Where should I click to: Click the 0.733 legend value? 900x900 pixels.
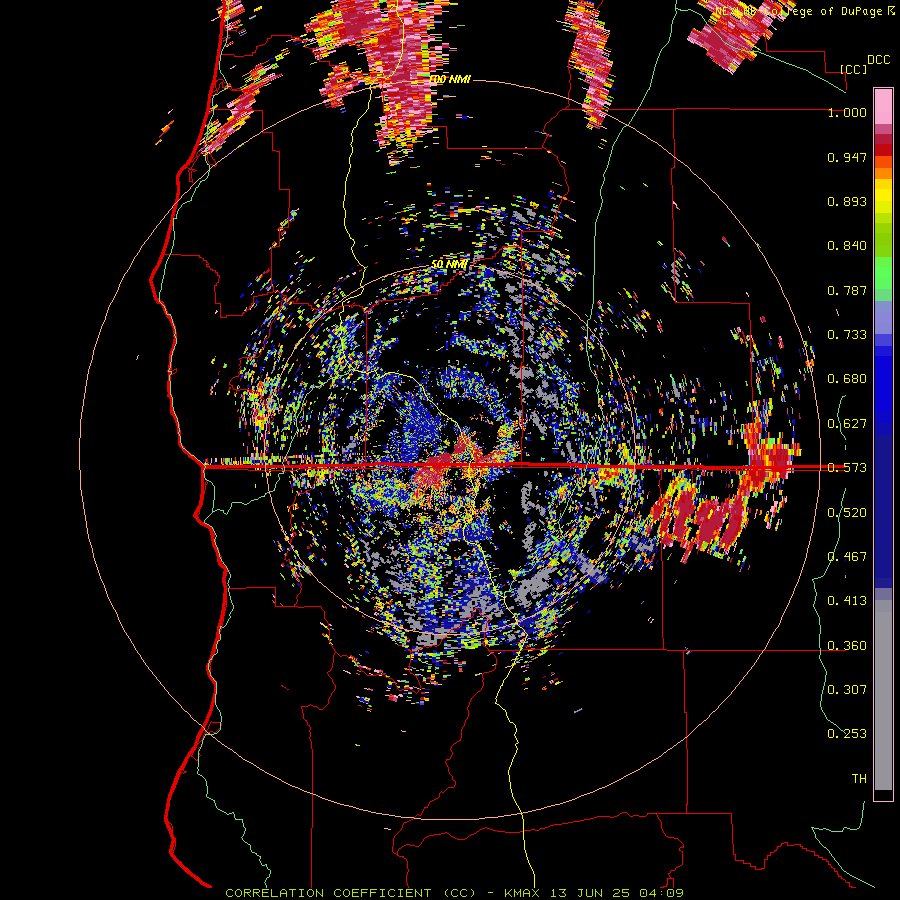[x=847, y=335]
